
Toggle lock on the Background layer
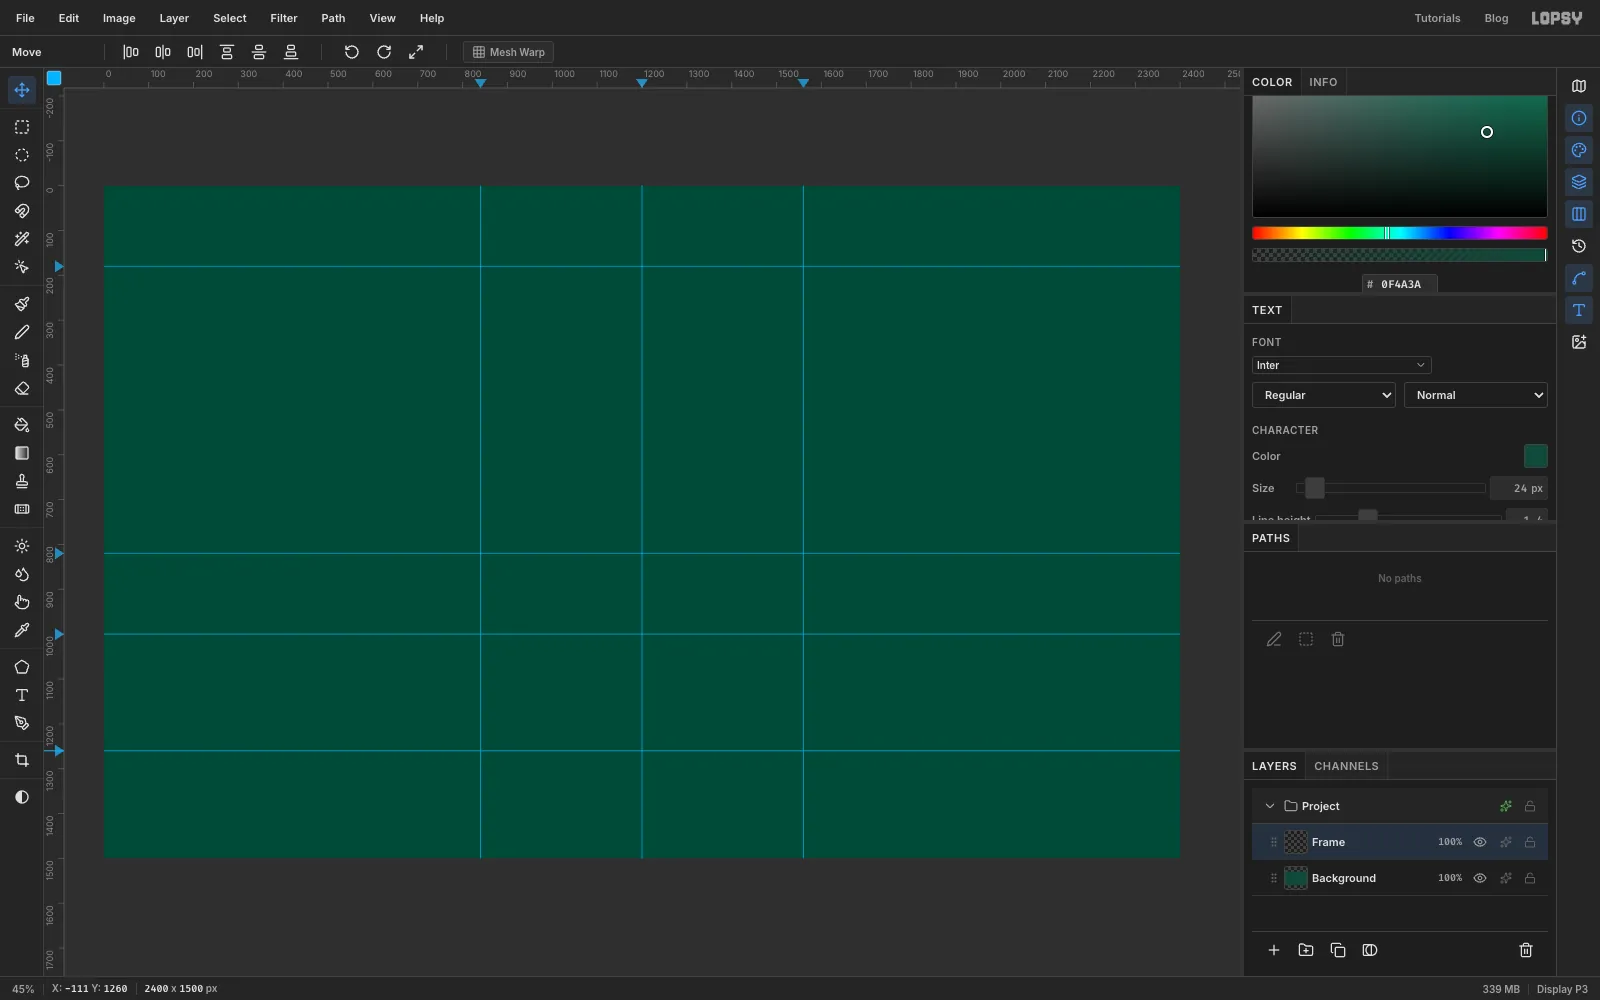tap(1530, 878)
